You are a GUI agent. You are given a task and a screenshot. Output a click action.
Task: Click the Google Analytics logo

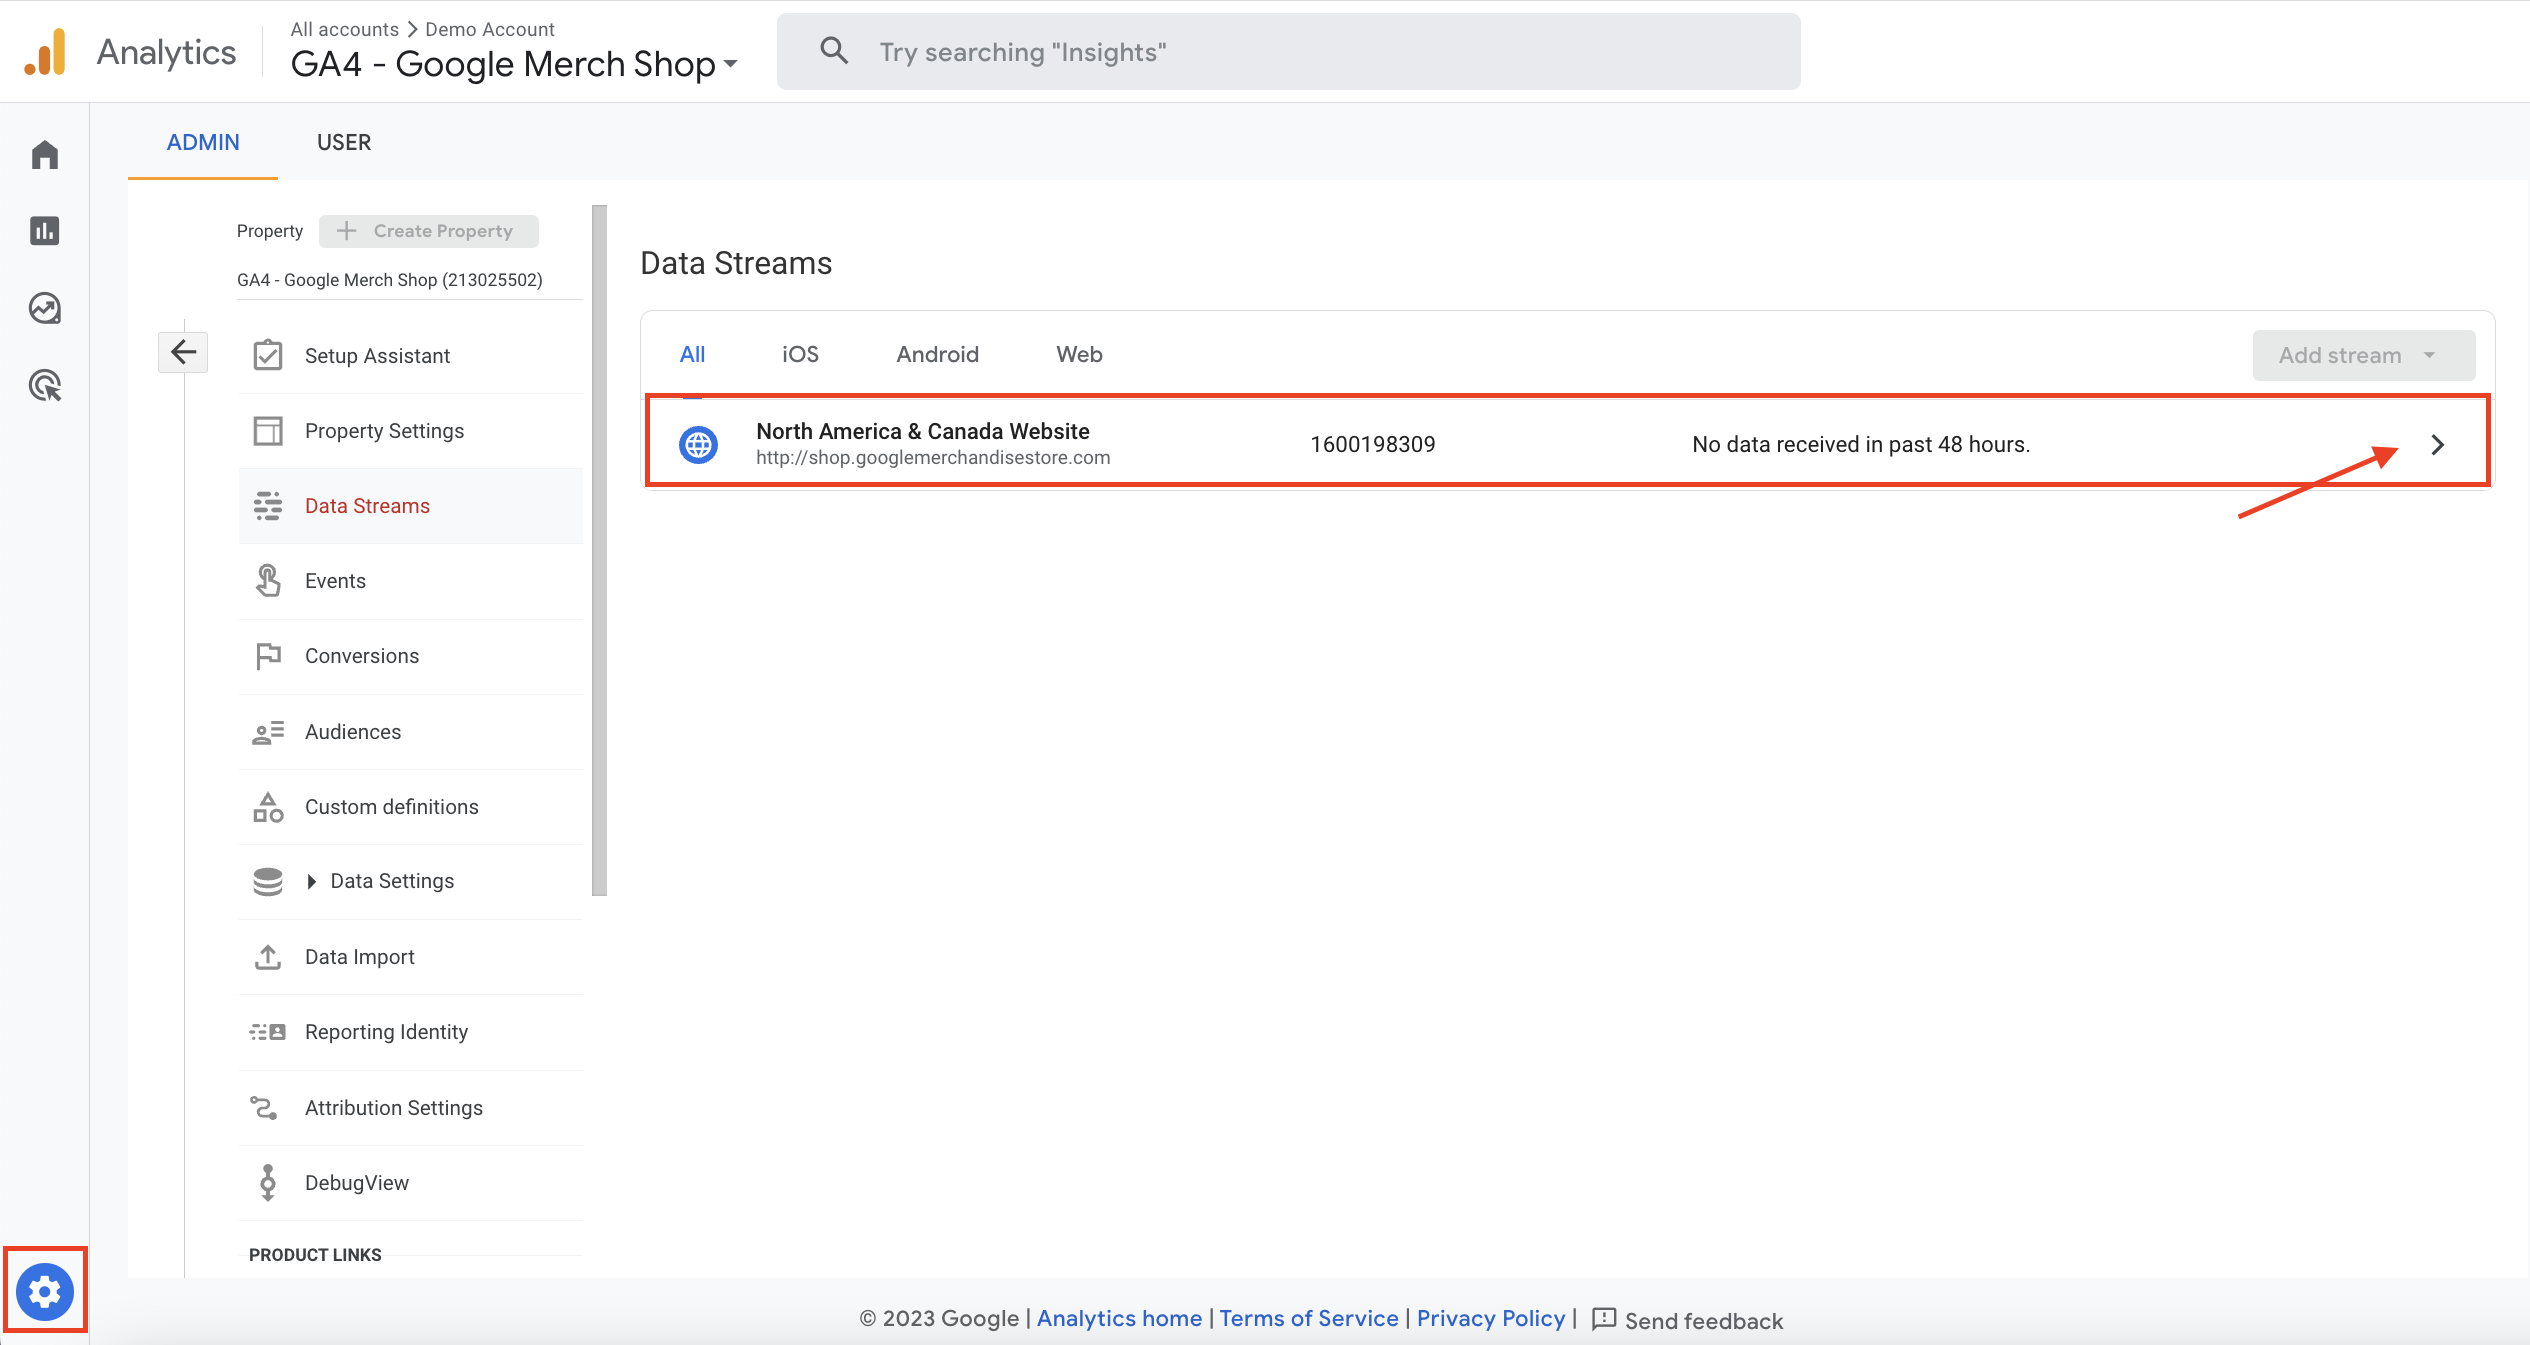click(x=45, y=52)
